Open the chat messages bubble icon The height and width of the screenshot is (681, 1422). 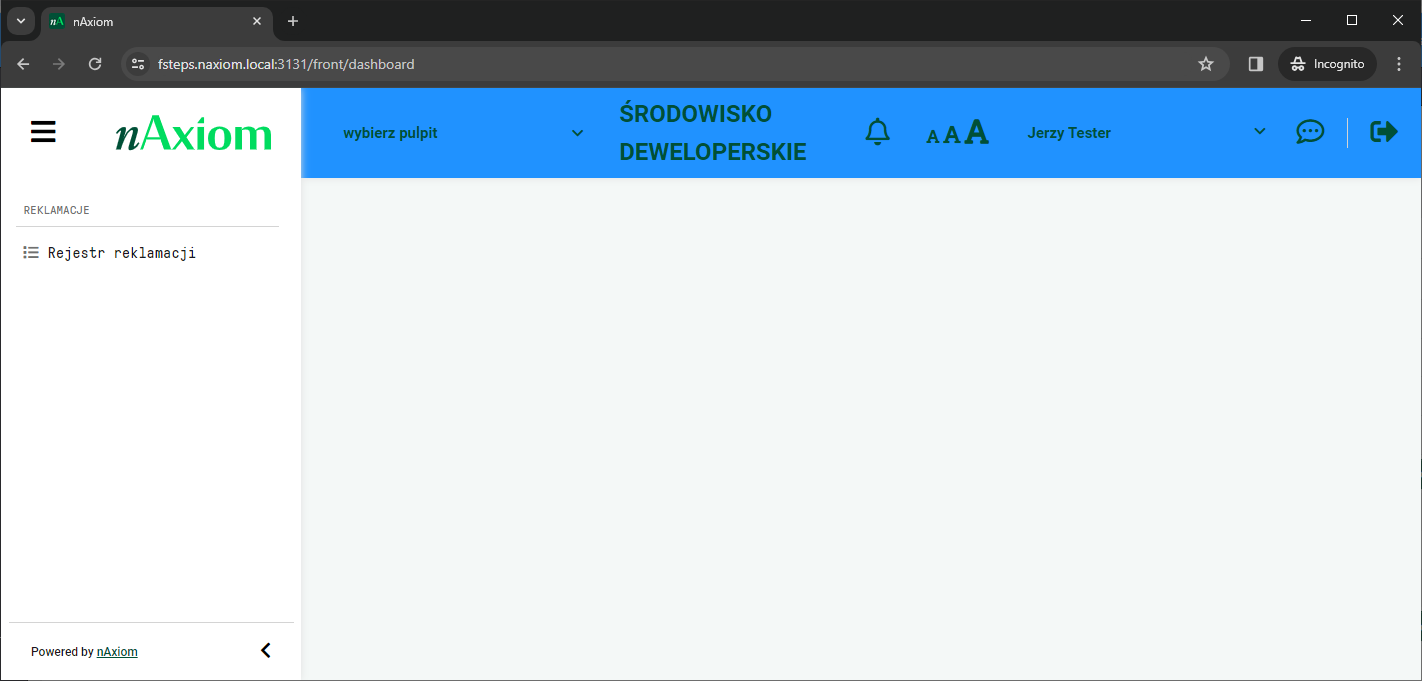pos(1310,132)
